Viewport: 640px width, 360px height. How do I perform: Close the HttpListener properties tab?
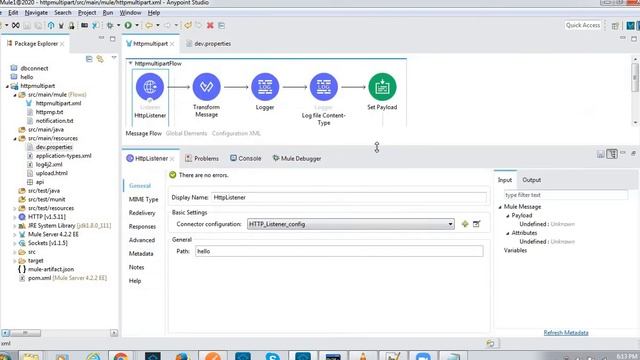(x=172, y=158)
